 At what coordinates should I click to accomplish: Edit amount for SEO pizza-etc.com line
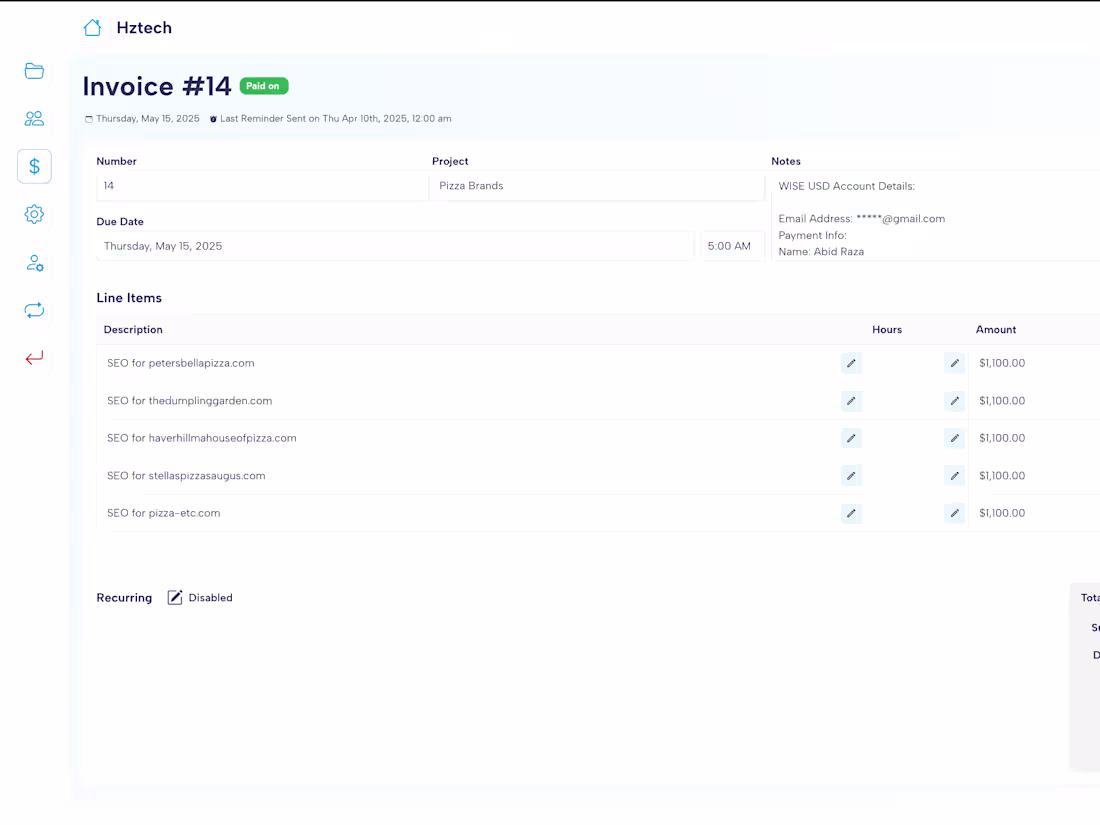coord(954,513)
